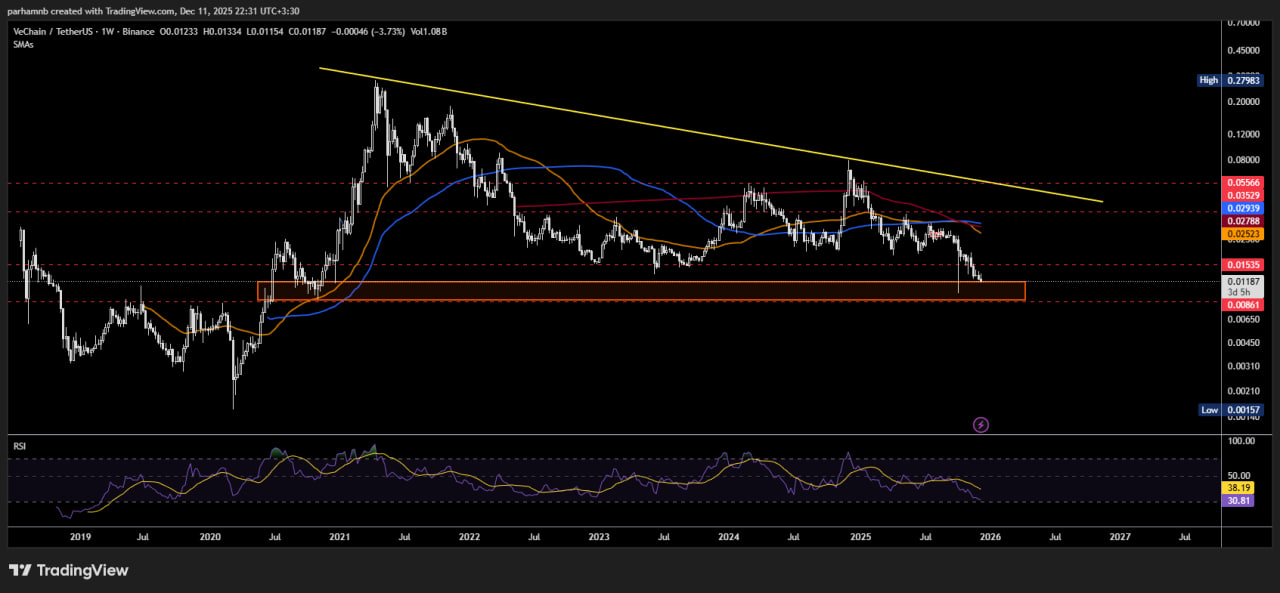
Task: Click the 2021 label on time axis
Action: (339, 537)
